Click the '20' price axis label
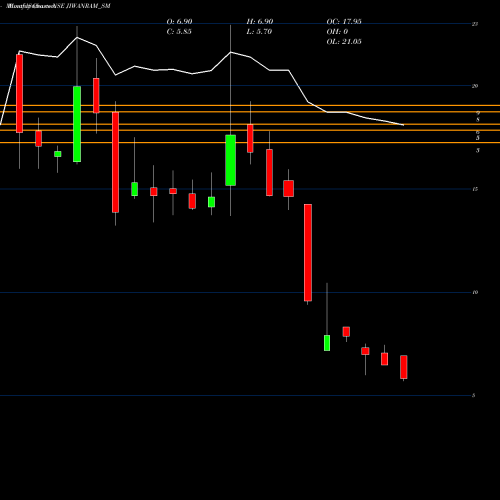 click(475, 86)
